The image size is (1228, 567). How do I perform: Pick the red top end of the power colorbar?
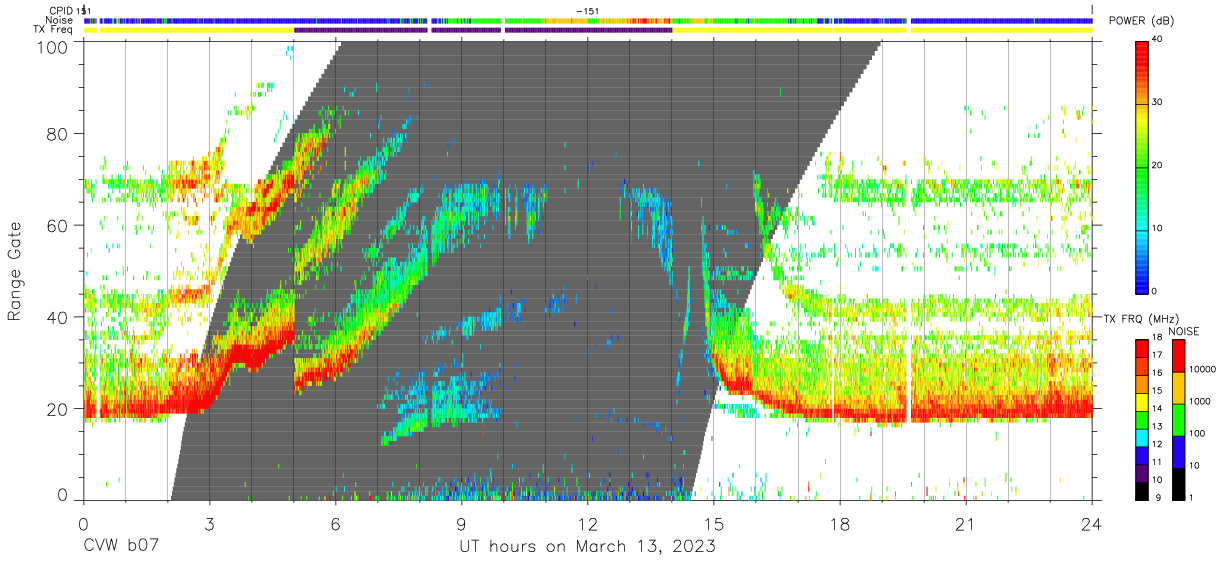(x=1142, y=45)
